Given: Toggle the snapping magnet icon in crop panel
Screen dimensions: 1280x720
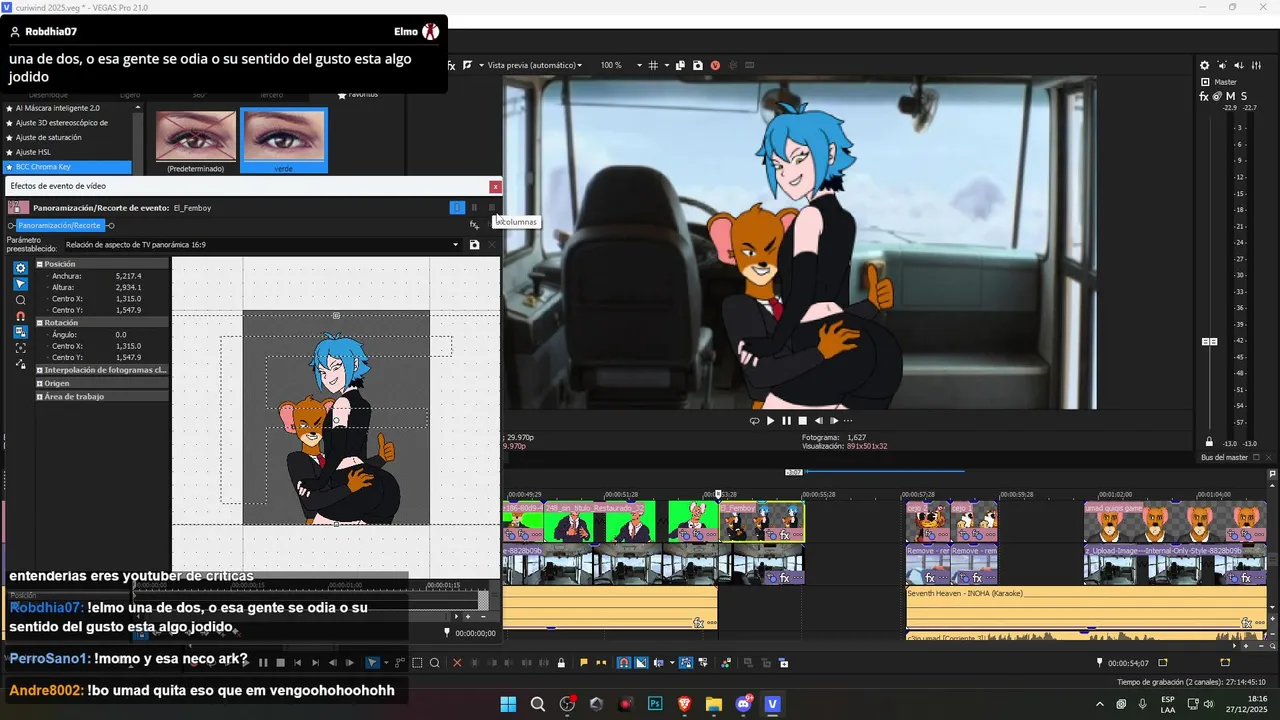Looking at the screenshot, I should (20, 316).
